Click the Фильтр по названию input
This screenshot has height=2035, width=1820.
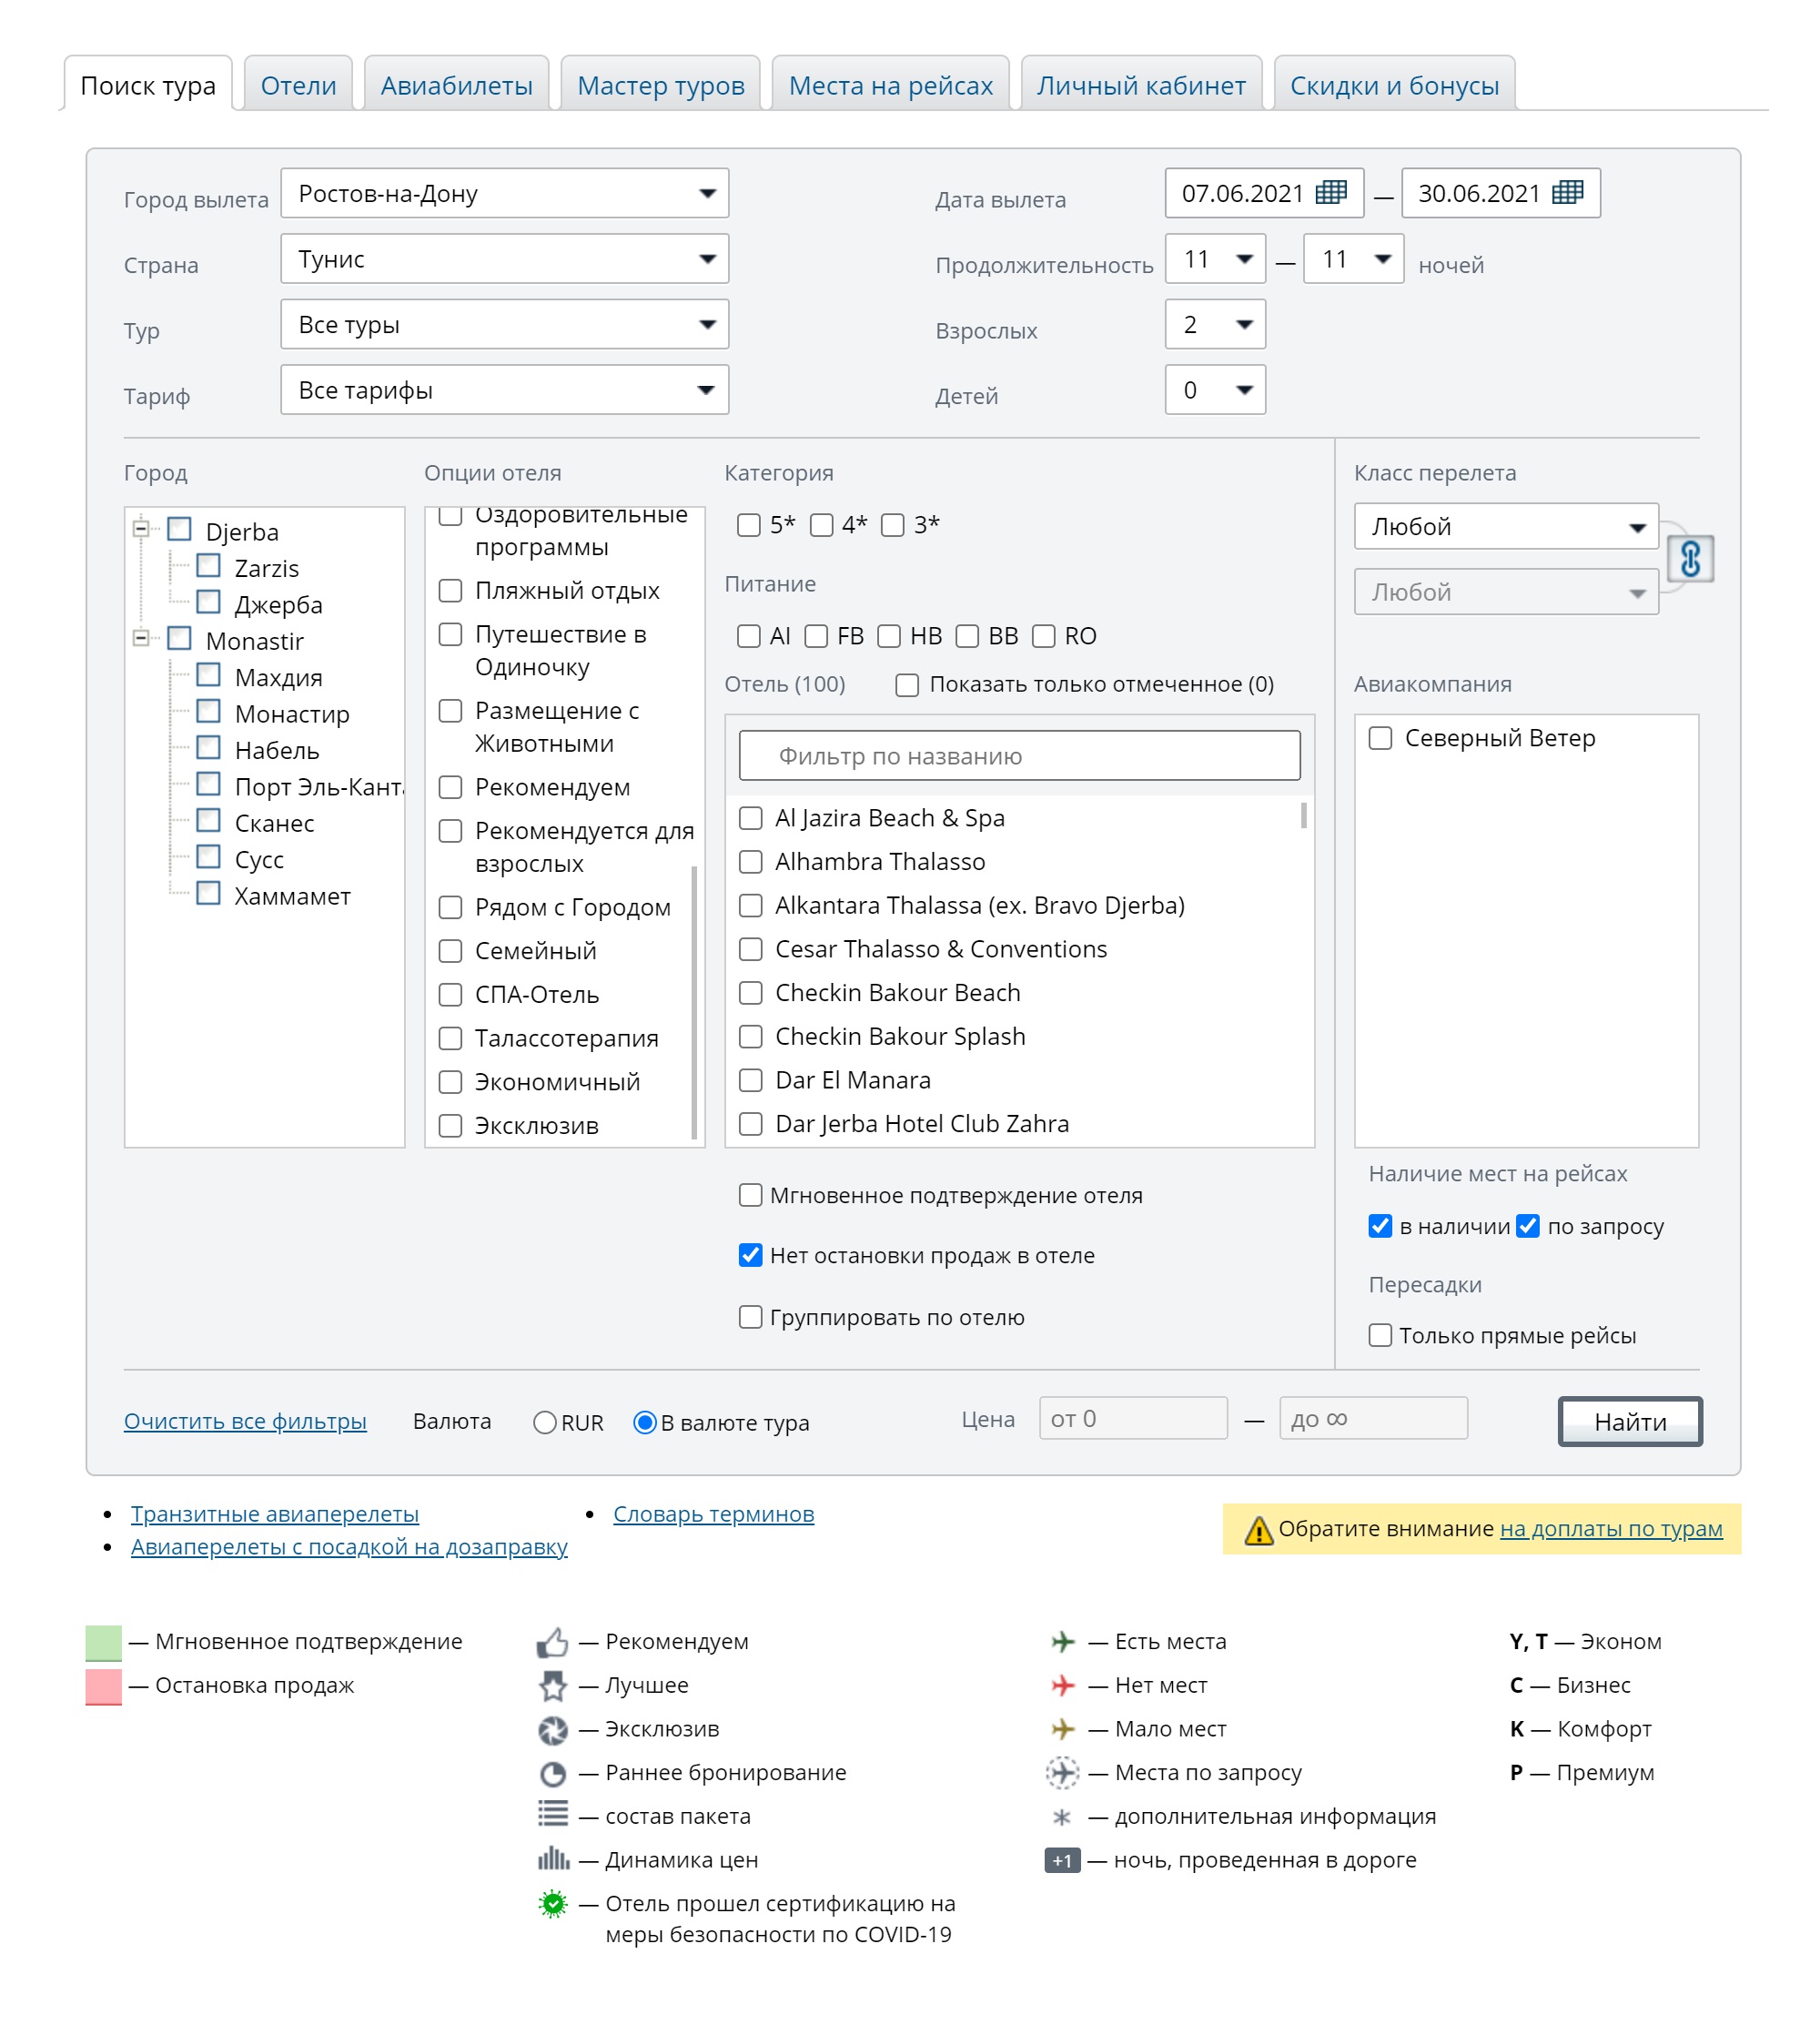pos(1019,756)
